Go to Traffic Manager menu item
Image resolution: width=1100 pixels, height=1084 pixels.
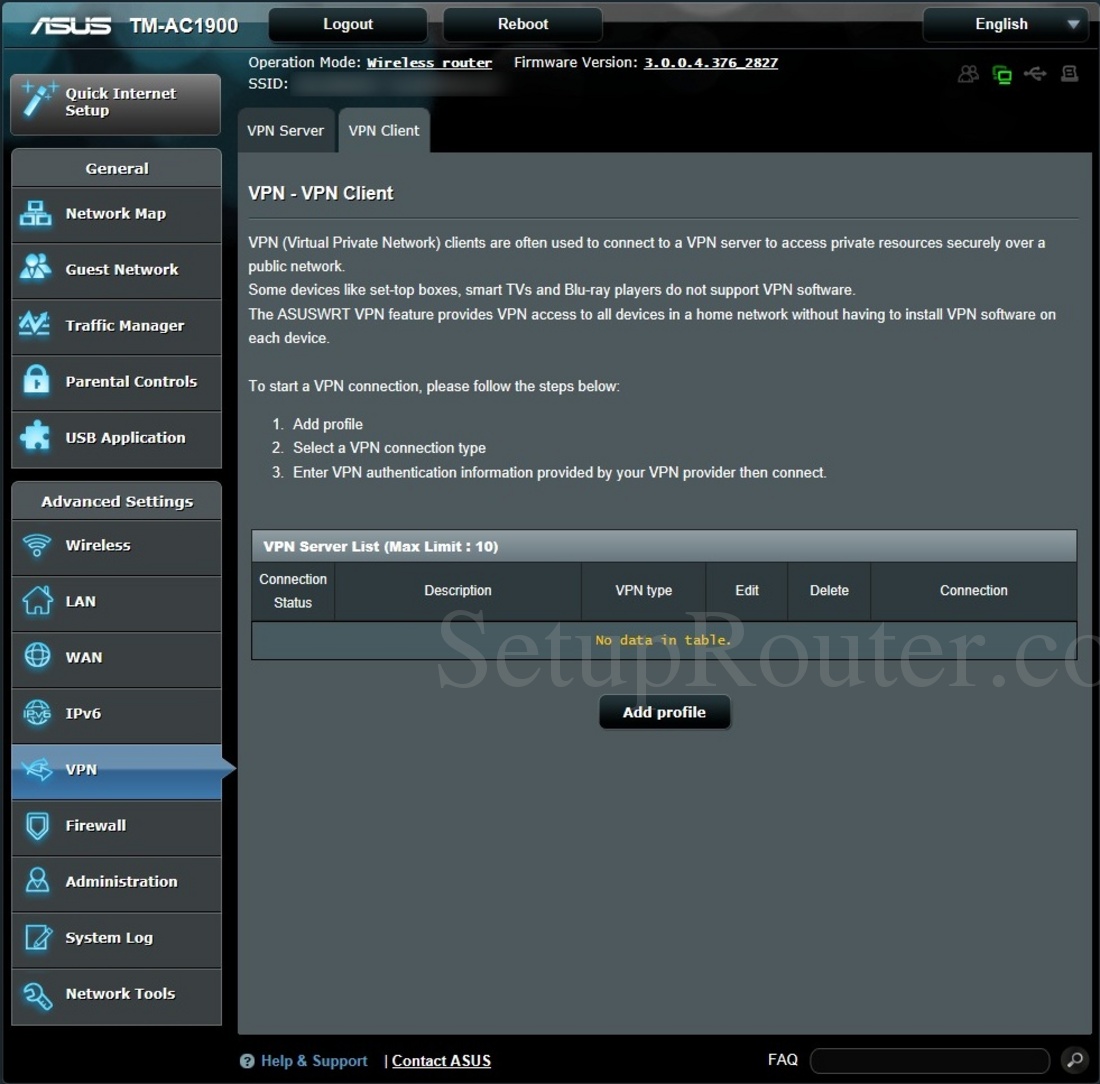point(116,326)
